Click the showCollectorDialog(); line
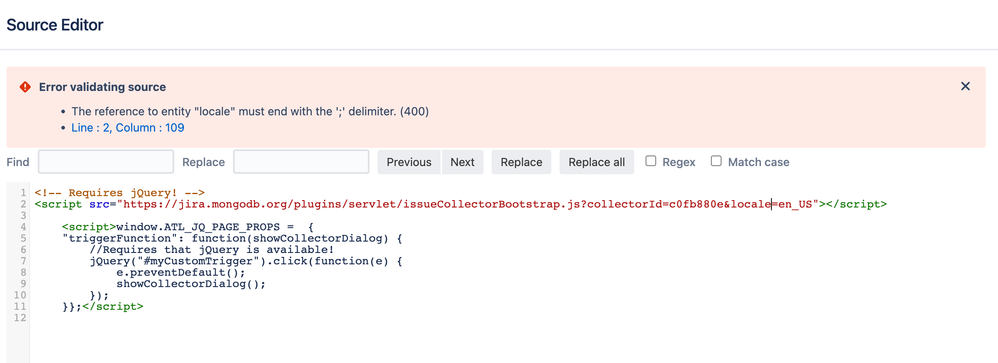Screen dimensions: 998x363 [190, 283]
